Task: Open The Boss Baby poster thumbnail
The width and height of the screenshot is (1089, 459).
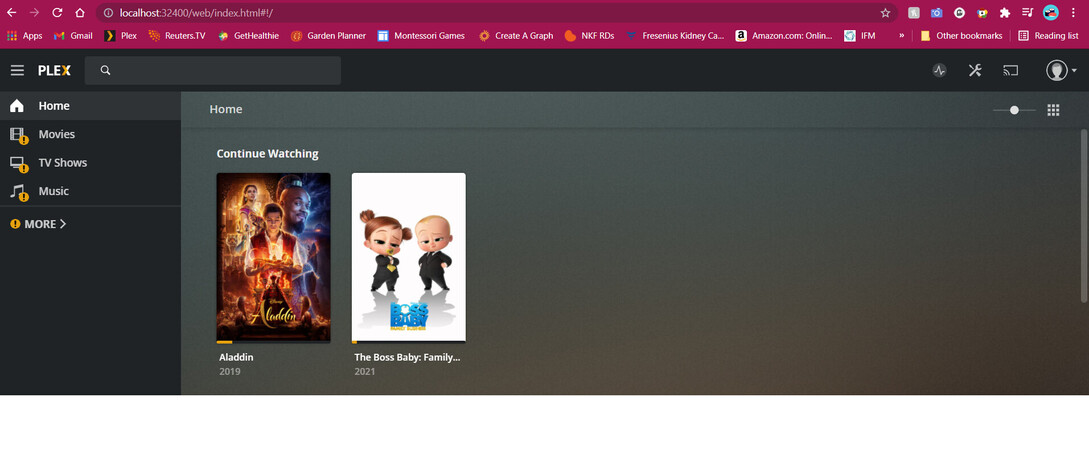Action: tap(408, 258)
